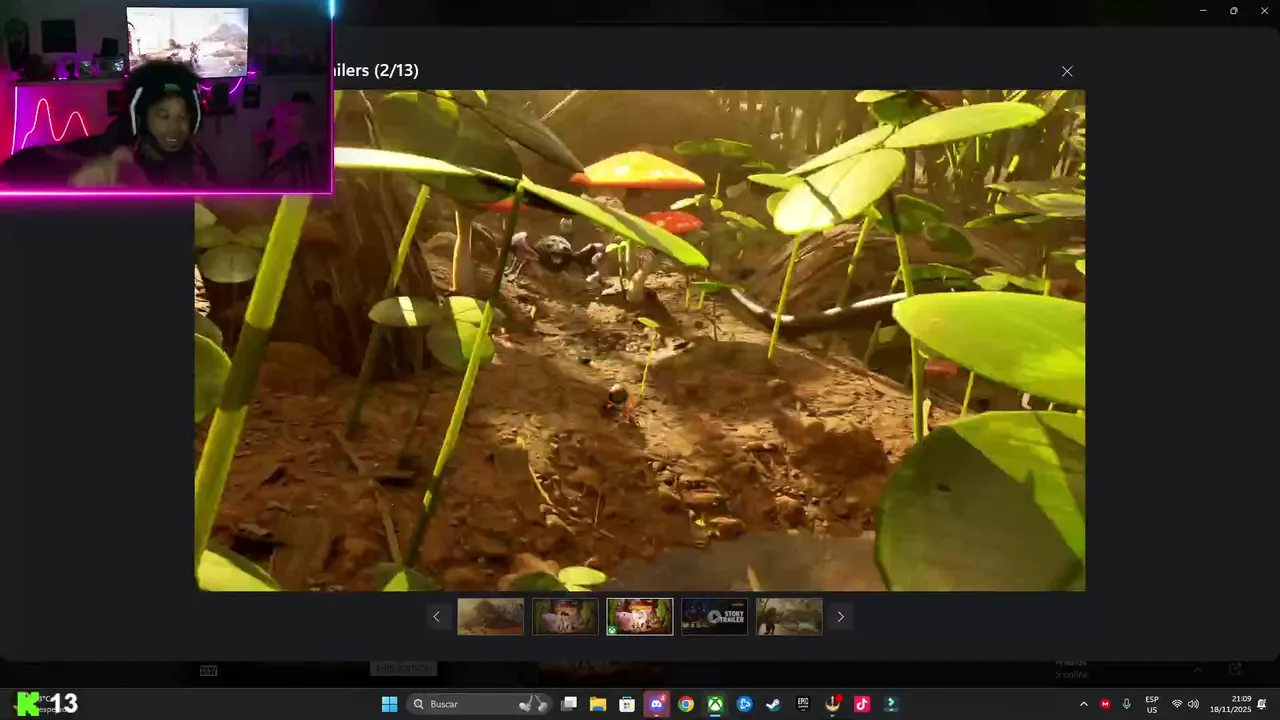
Task: Open the second gallery thumbnail
Action: (x=565, y=617)
